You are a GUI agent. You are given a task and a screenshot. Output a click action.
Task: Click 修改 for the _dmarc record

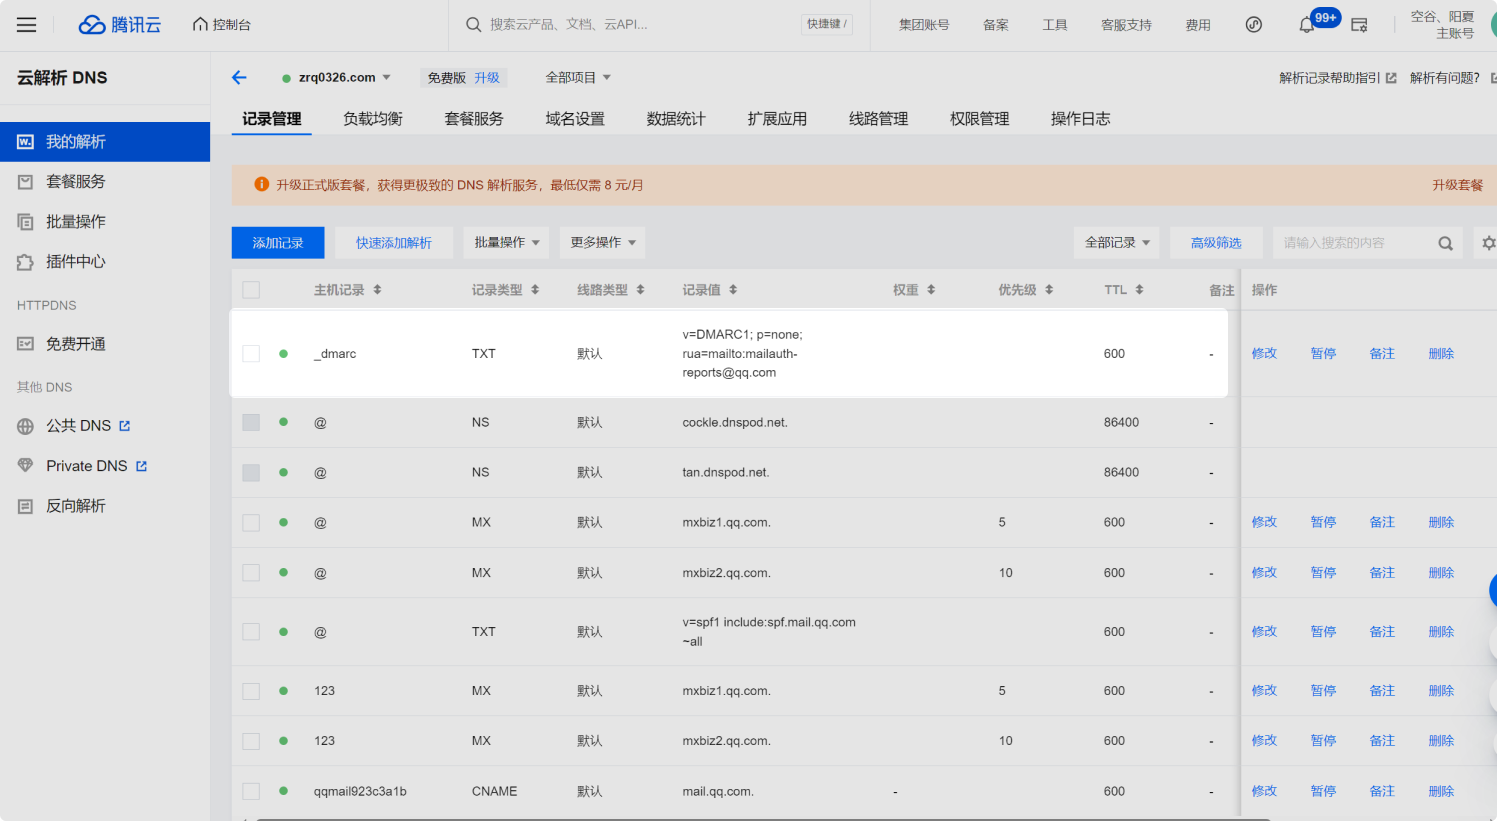[x=1264, y=354]
